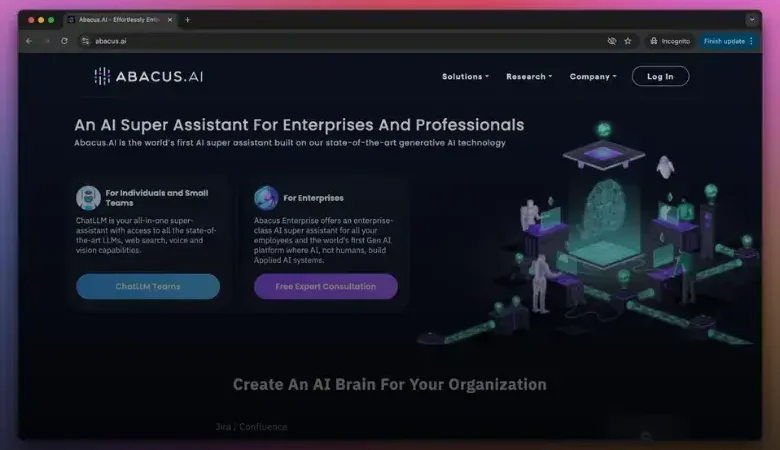
Task: Click the ChatLLM Teams button
Action: (148, 287)
